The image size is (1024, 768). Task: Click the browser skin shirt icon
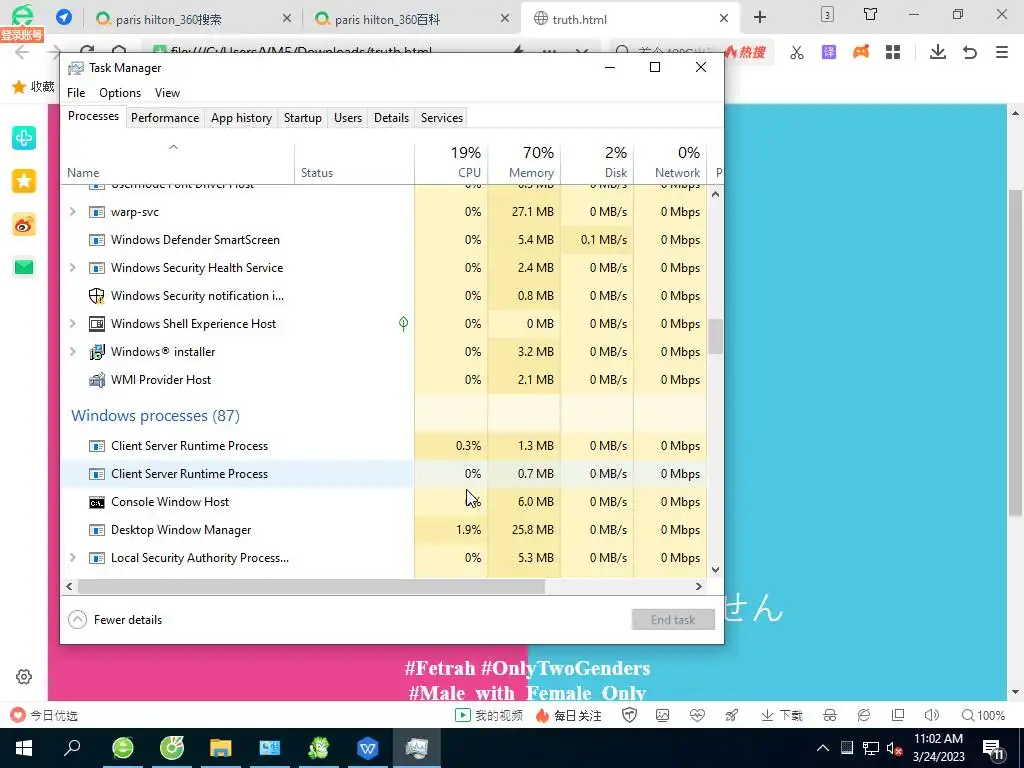[x=871, y=14]
